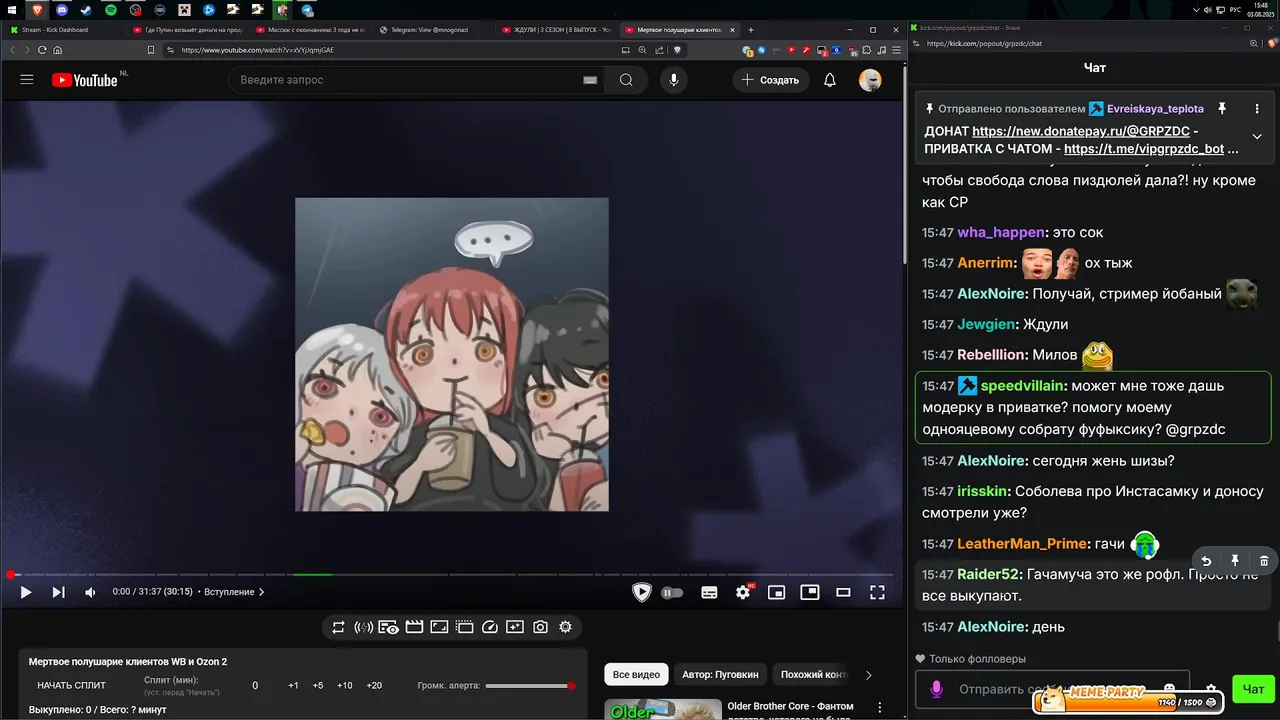The image size is (1280, 720).
Task: Add +1 minute to split
Action: coord(293,686)
